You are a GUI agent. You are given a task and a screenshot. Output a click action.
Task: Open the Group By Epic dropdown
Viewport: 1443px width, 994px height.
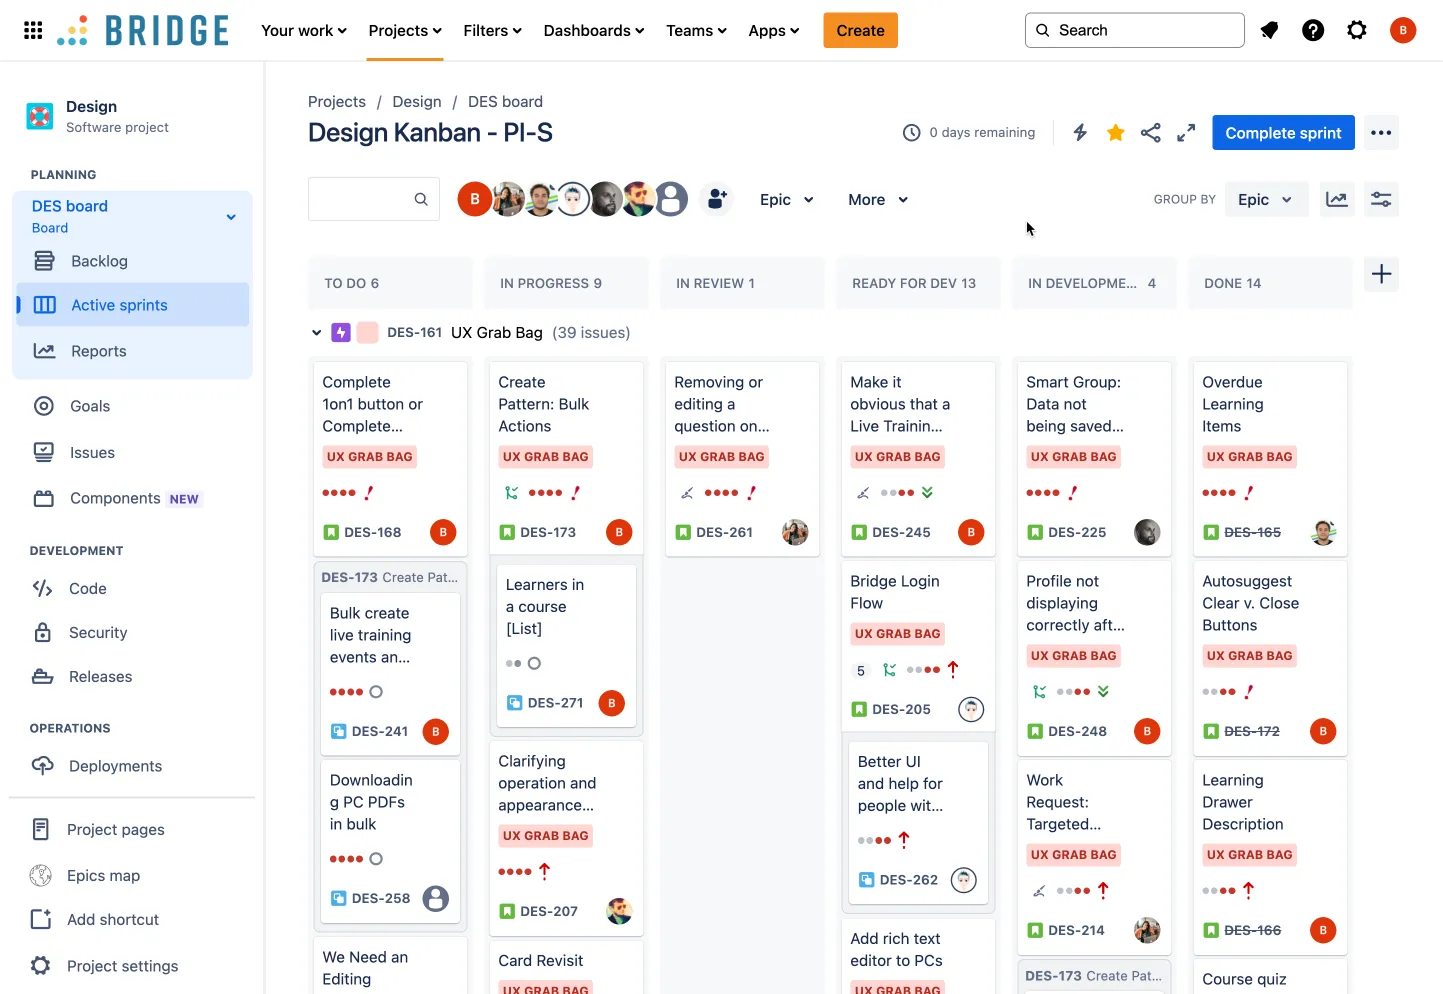[x=1265, y=199]
